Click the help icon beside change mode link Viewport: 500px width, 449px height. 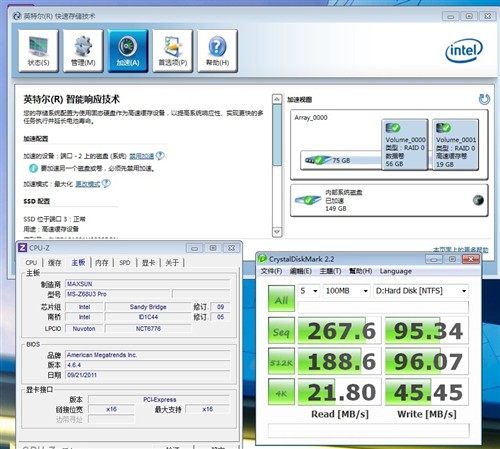click(106, 183)
